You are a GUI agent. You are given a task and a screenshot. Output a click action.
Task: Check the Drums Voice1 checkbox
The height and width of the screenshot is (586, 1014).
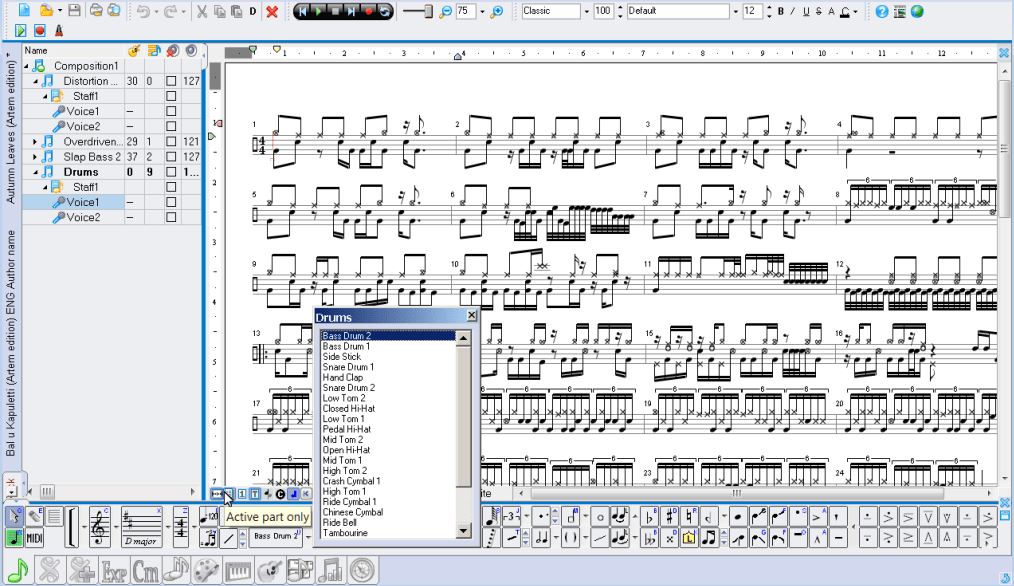[171, 202]
